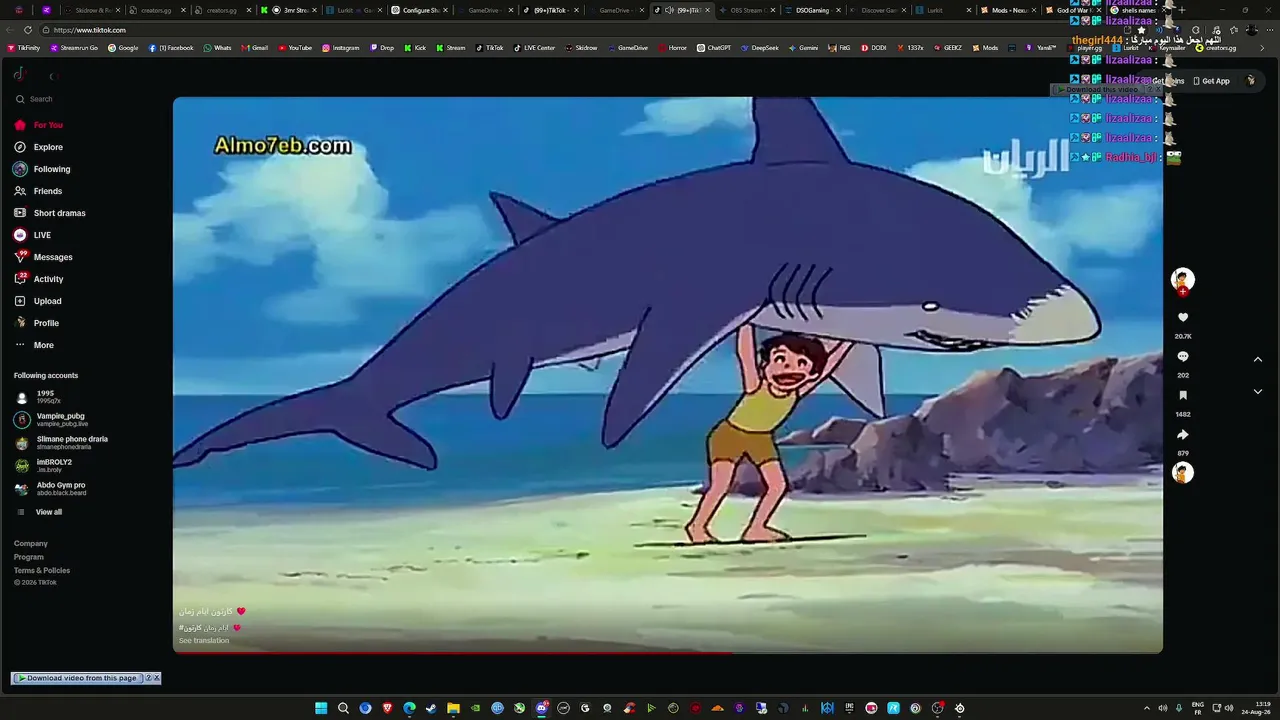Go to the previous video
This screenshot has width=1280, height=720.
tap(1258, 360)
